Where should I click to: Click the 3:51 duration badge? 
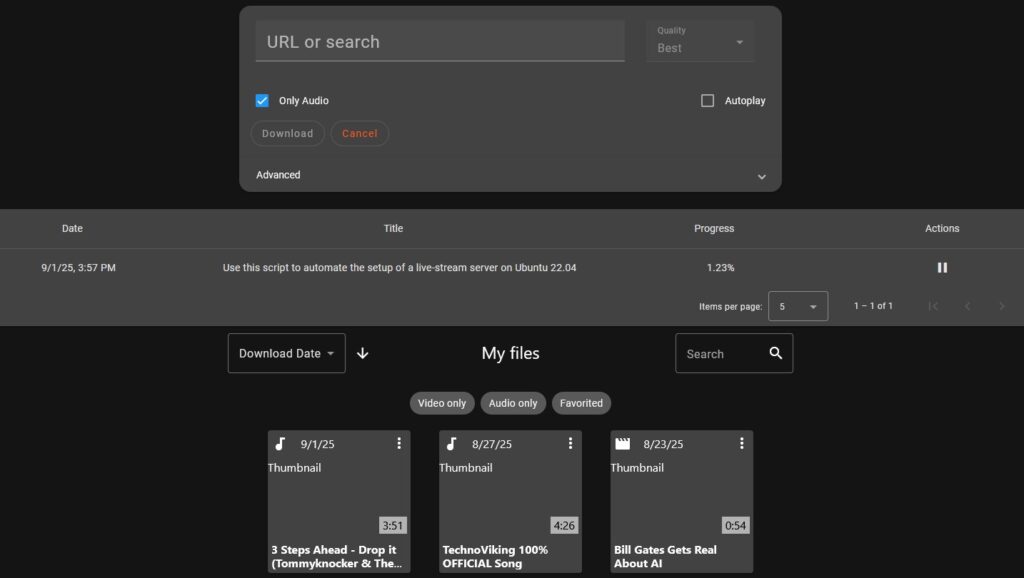[x=392, y=525]
